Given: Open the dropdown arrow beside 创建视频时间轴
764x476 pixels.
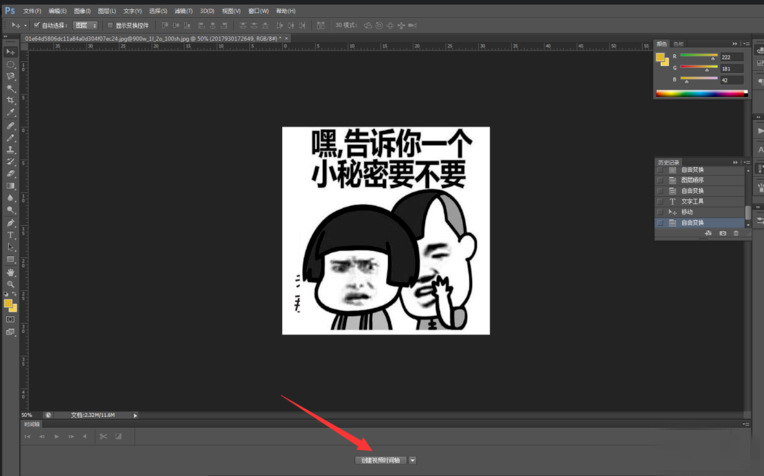Looking at the screenshot, I should click(x=413, y=460).
